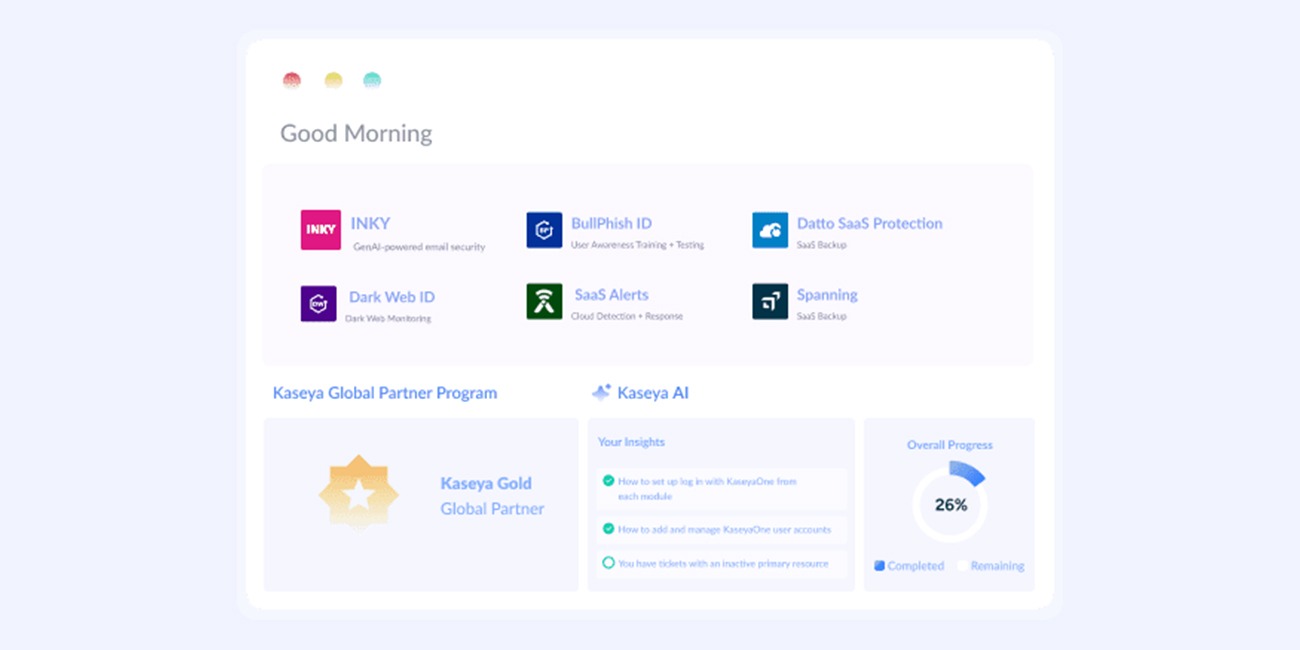Image resolution: width=1300 pixels, height=650 pixels.
Task: Select the Kaseya AI section title
Action: [653, 393]
